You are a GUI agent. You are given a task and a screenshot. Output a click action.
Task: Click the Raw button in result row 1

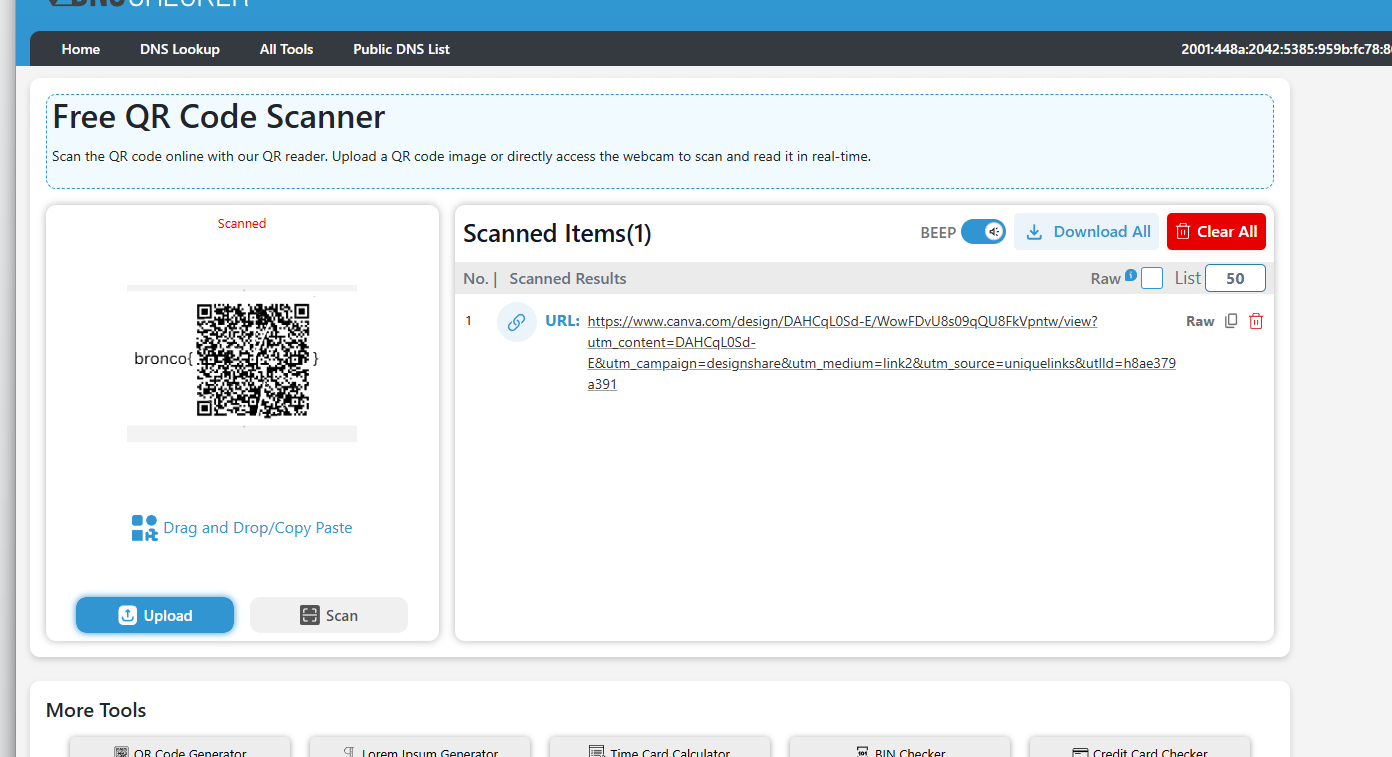click(x=1200, y=321)
